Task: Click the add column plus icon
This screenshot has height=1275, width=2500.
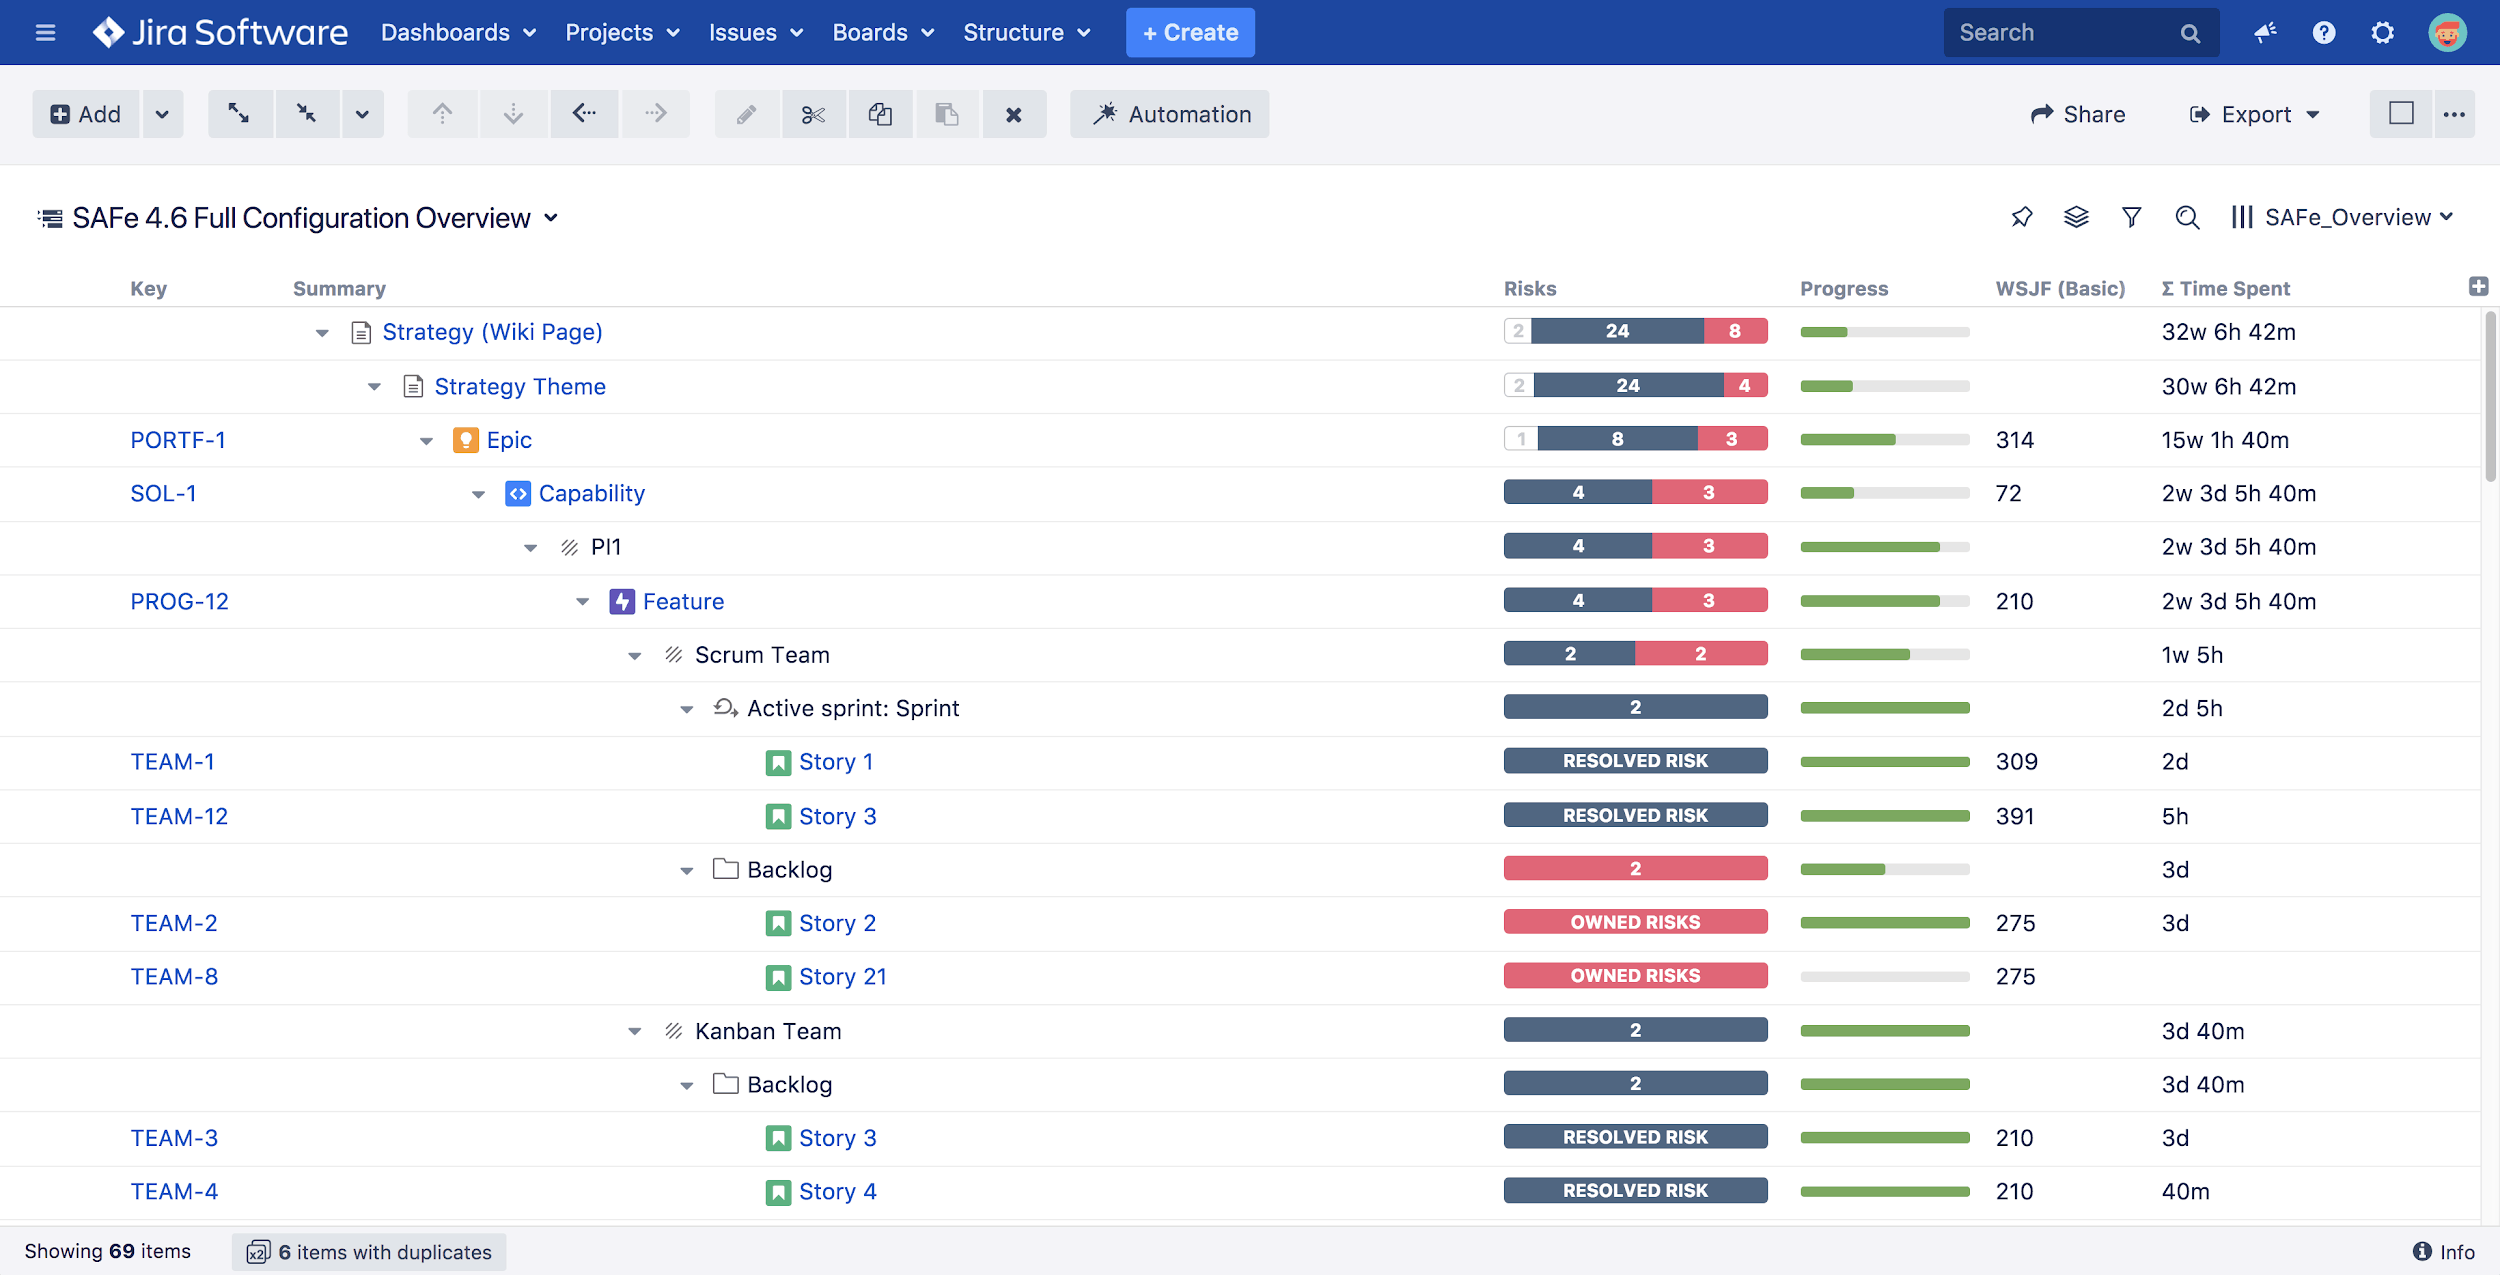Action: [x=2478, y=287]
